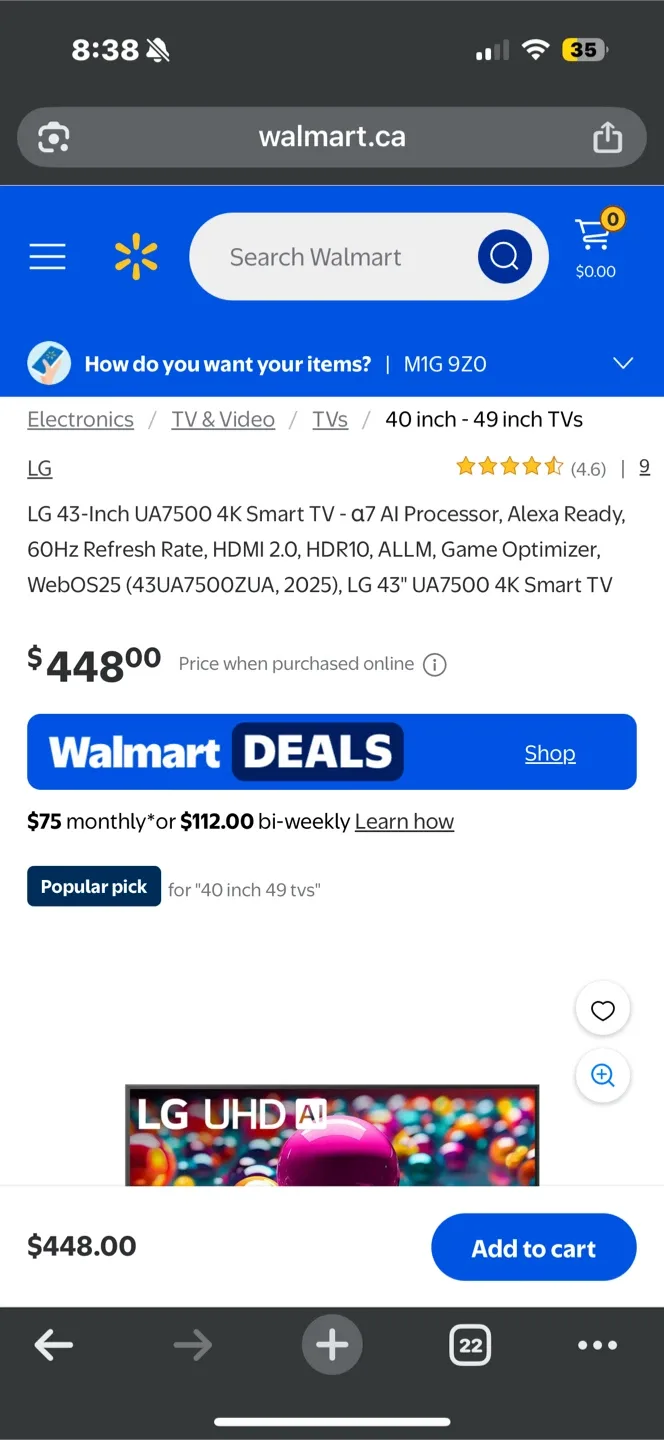
Task: Tap the LG UHD TV product image
Action: [332, 1136]
